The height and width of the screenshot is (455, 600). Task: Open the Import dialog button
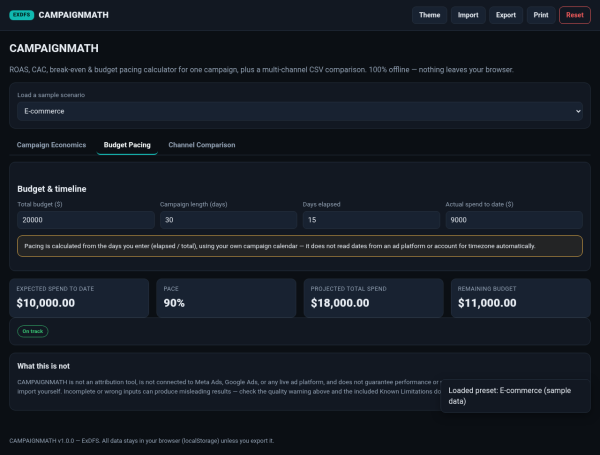(468, 15)
